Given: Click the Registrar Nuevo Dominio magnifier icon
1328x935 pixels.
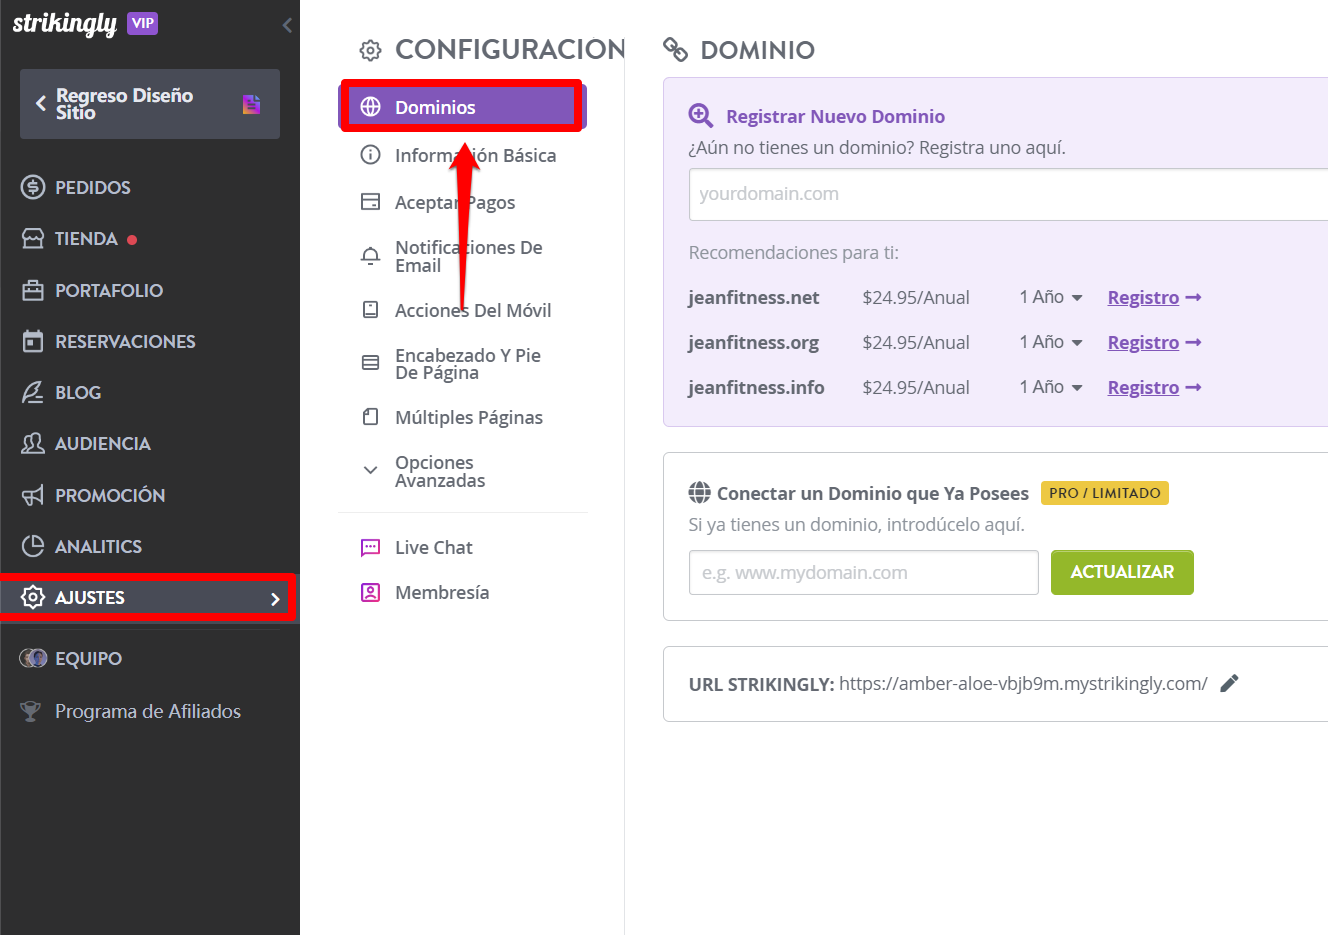Looking at the screenshot, I should pyautogui.click(x=701, y=116).
